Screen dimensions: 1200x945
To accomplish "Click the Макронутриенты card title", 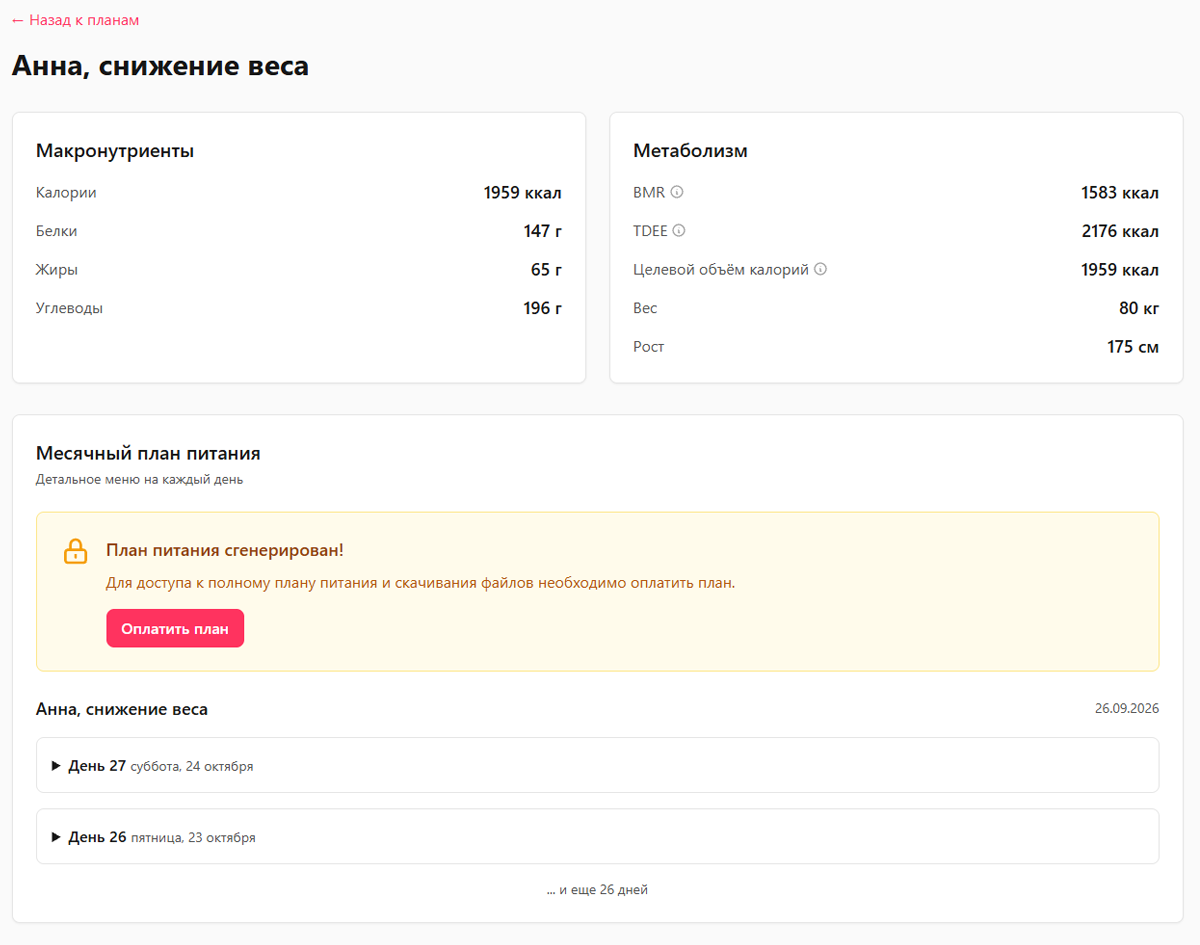I will click(x=115, y=151).
